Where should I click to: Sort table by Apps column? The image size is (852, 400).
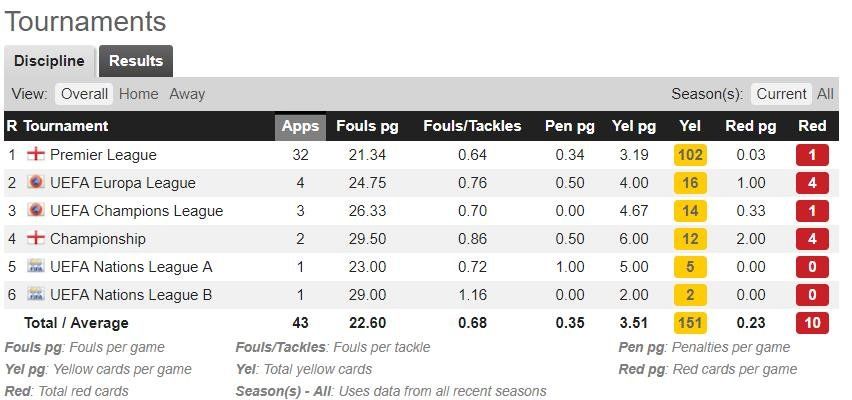tap(300, 127)
